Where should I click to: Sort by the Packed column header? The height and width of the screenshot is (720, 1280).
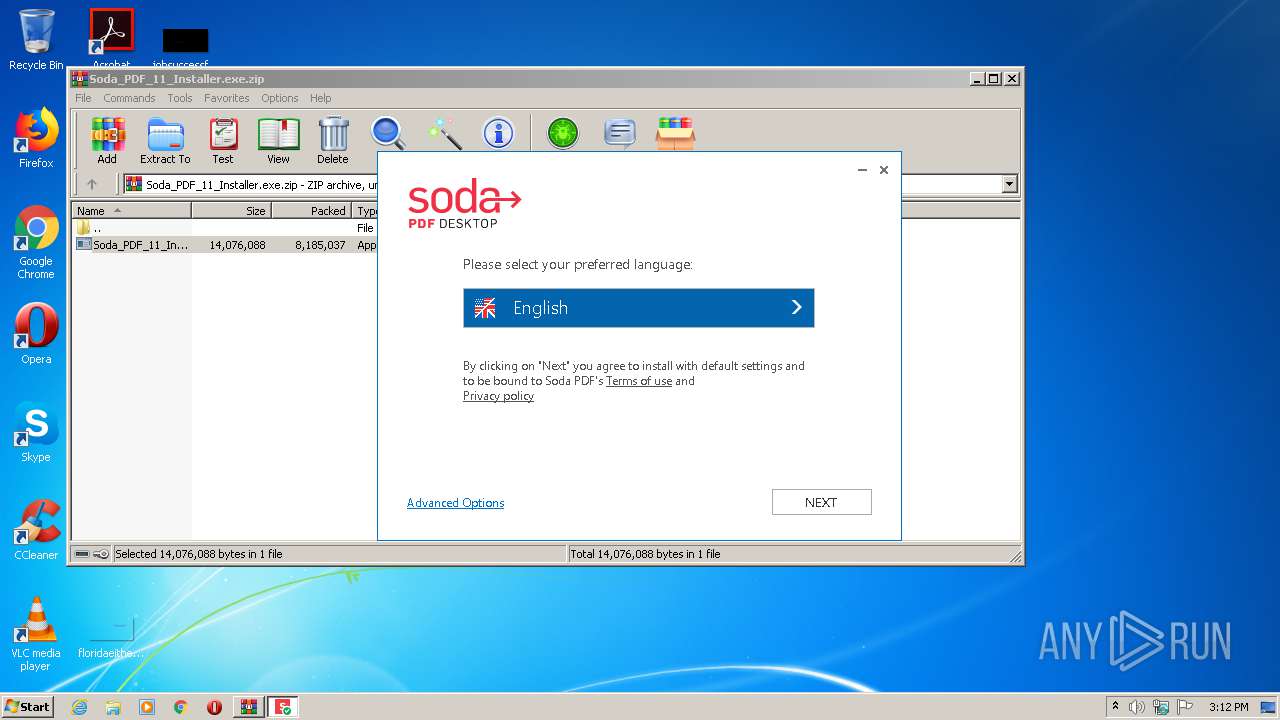[312, 211]
